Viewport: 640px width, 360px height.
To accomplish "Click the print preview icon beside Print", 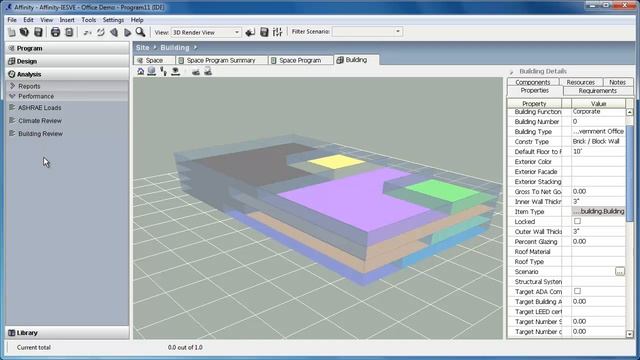I will (69, 32).
